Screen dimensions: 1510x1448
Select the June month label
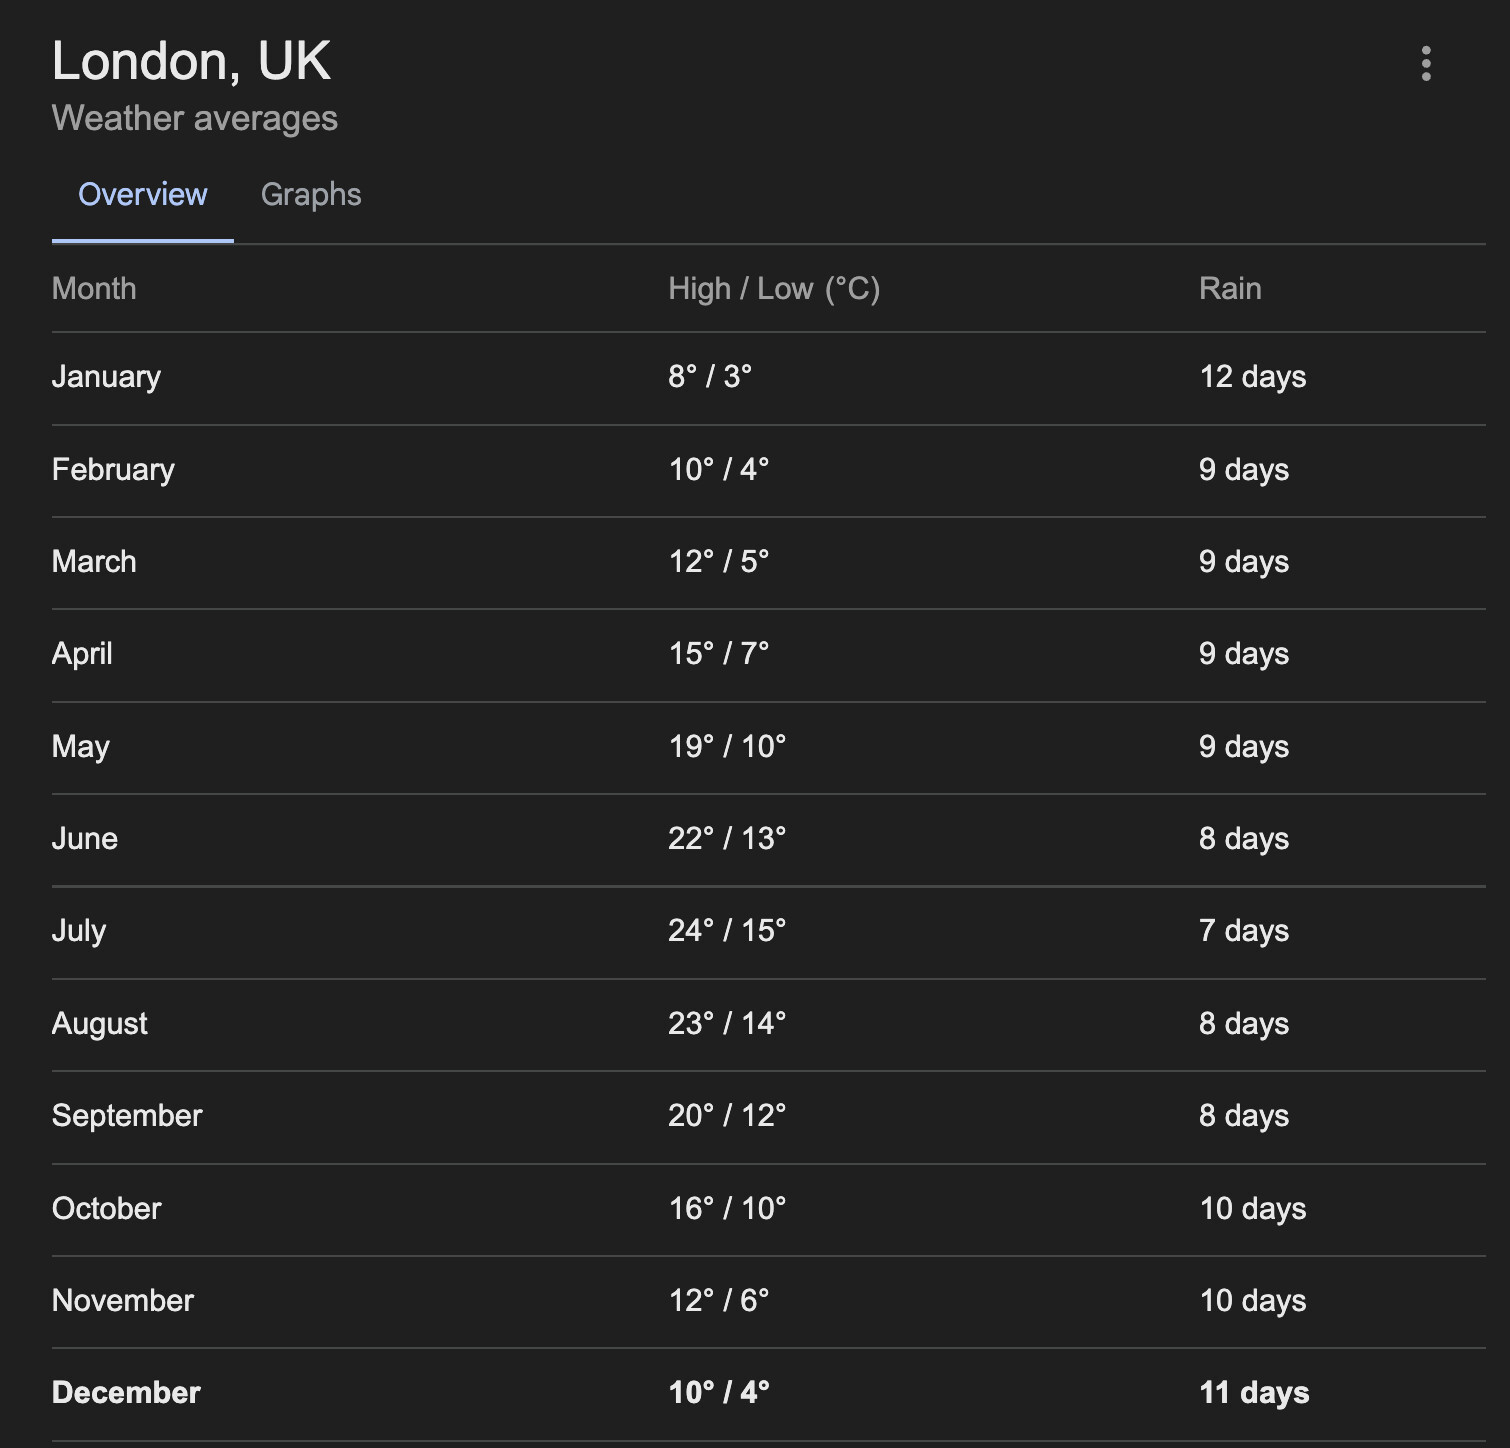point(85,839)
